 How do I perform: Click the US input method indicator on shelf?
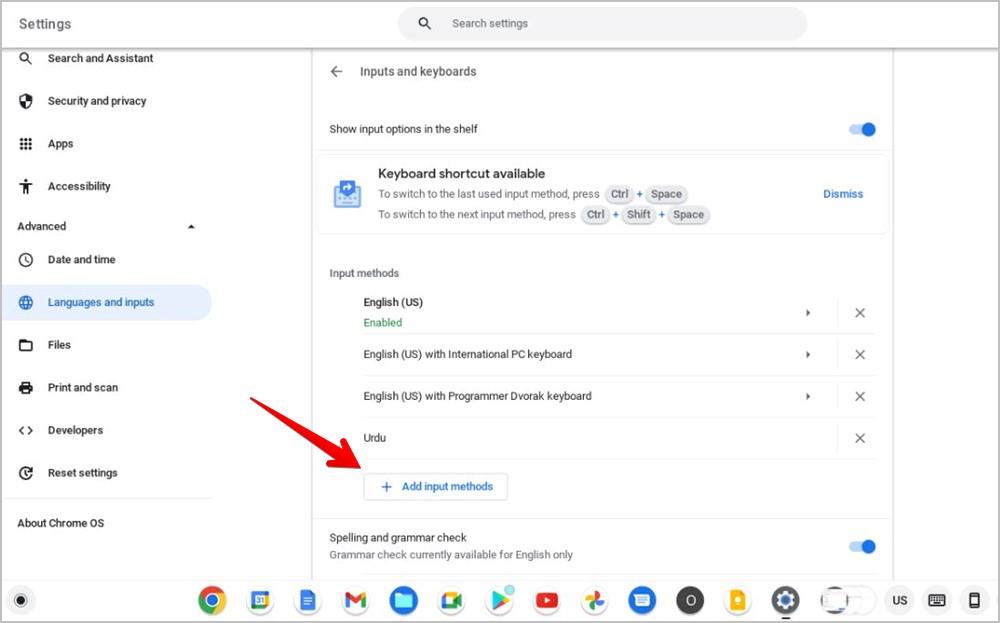pos(899,600)
